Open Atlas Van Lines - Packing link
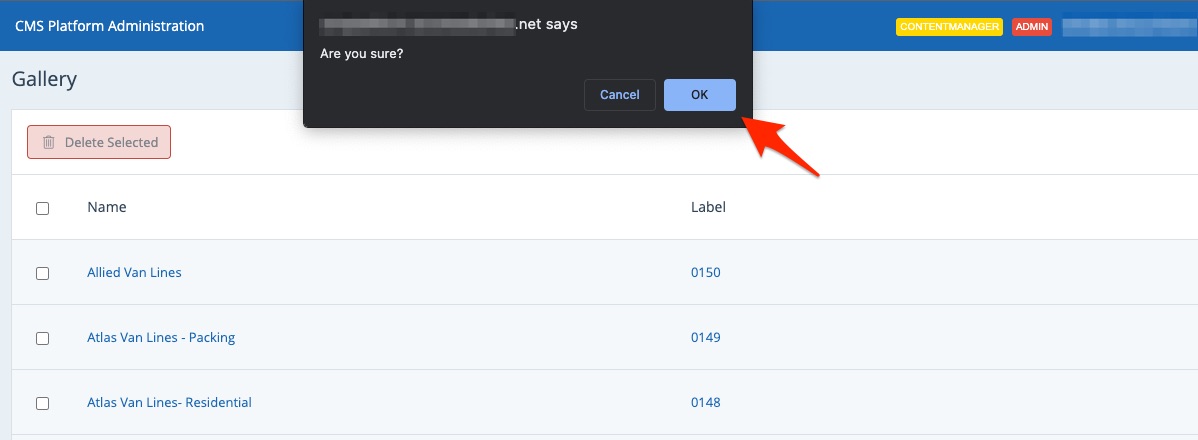This screenshot has height=440, width=1198. coord(161,337)
